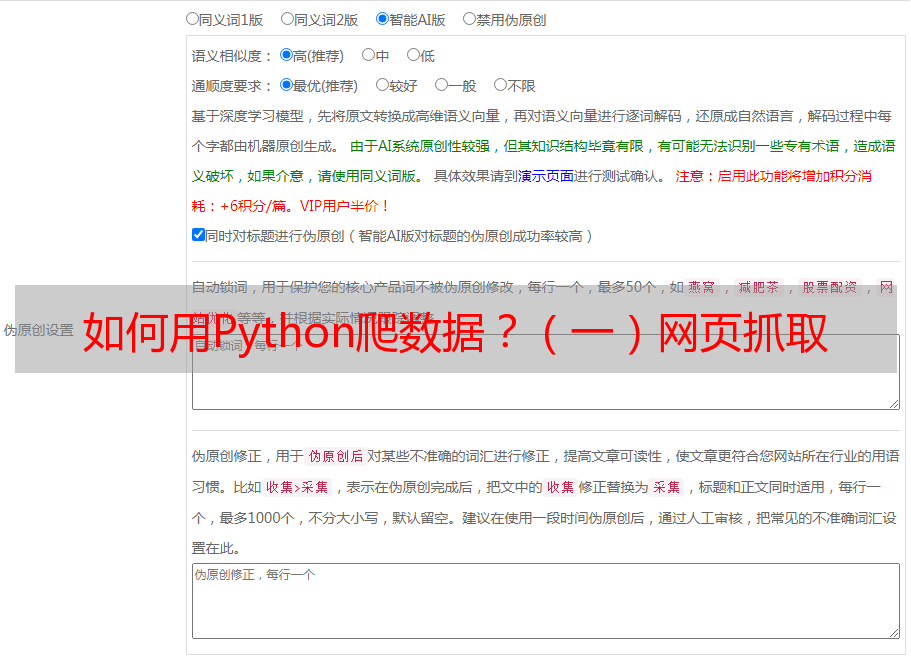Click the 燕窝 example tag
This screenshot has width=911, height=658.
701,287
